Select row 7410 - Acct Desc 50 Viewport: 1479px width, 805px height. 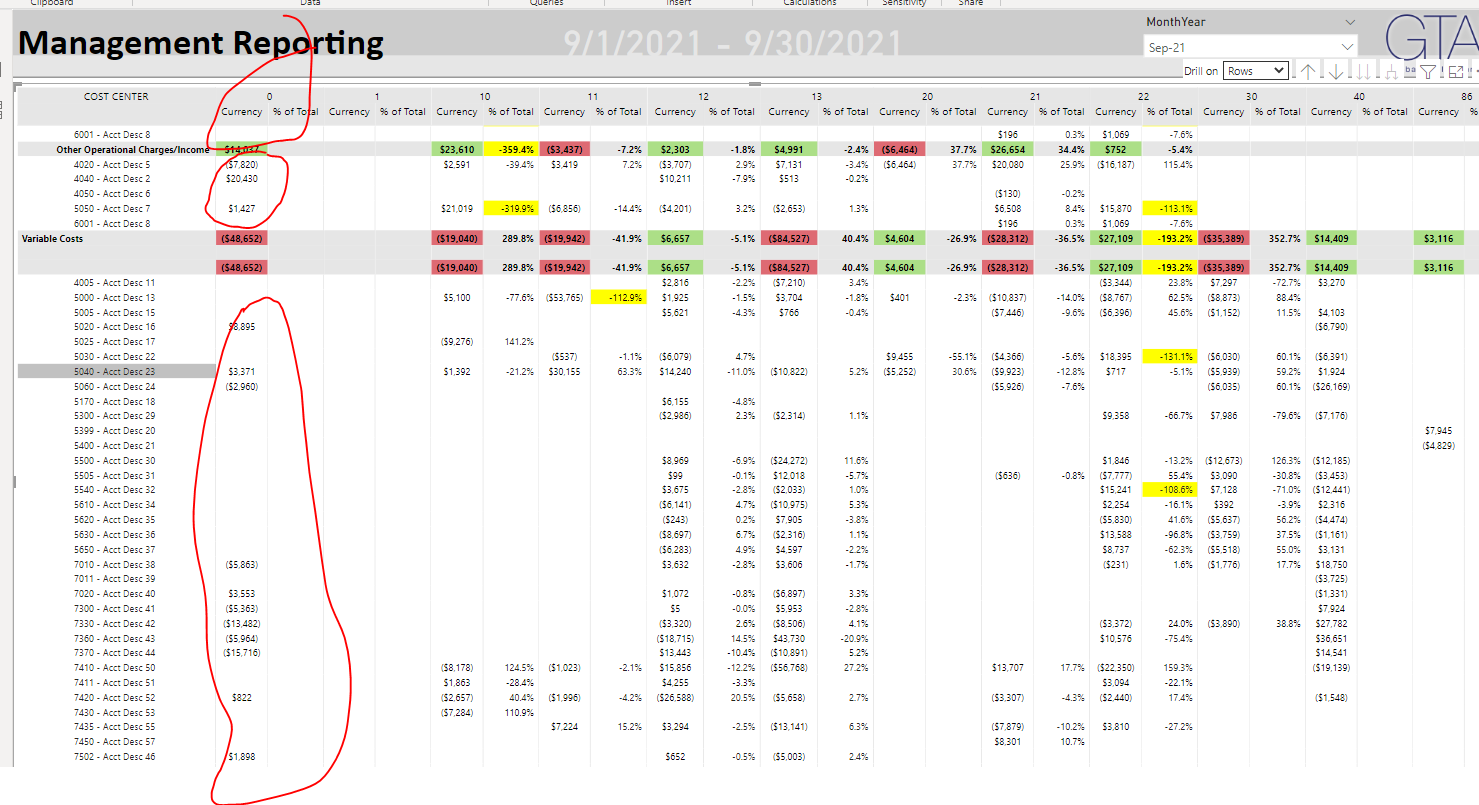click(x=115, y=668)
